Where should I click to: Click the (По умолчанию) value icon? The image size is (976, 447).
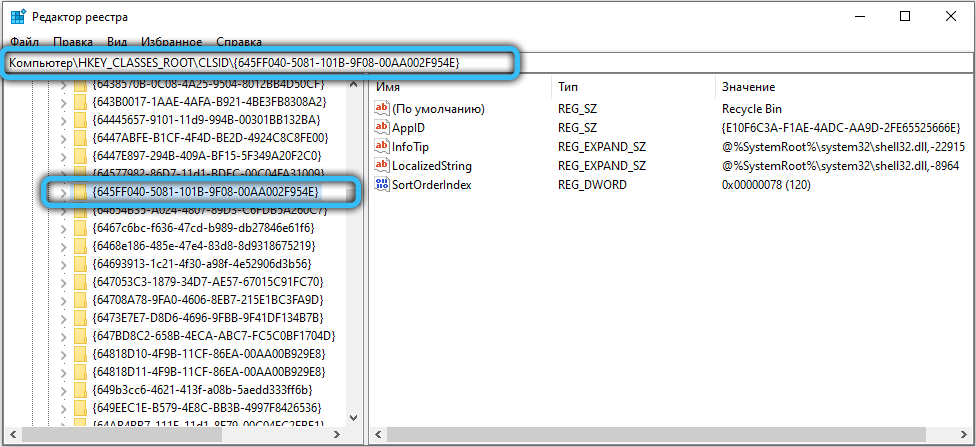(381, 108)
